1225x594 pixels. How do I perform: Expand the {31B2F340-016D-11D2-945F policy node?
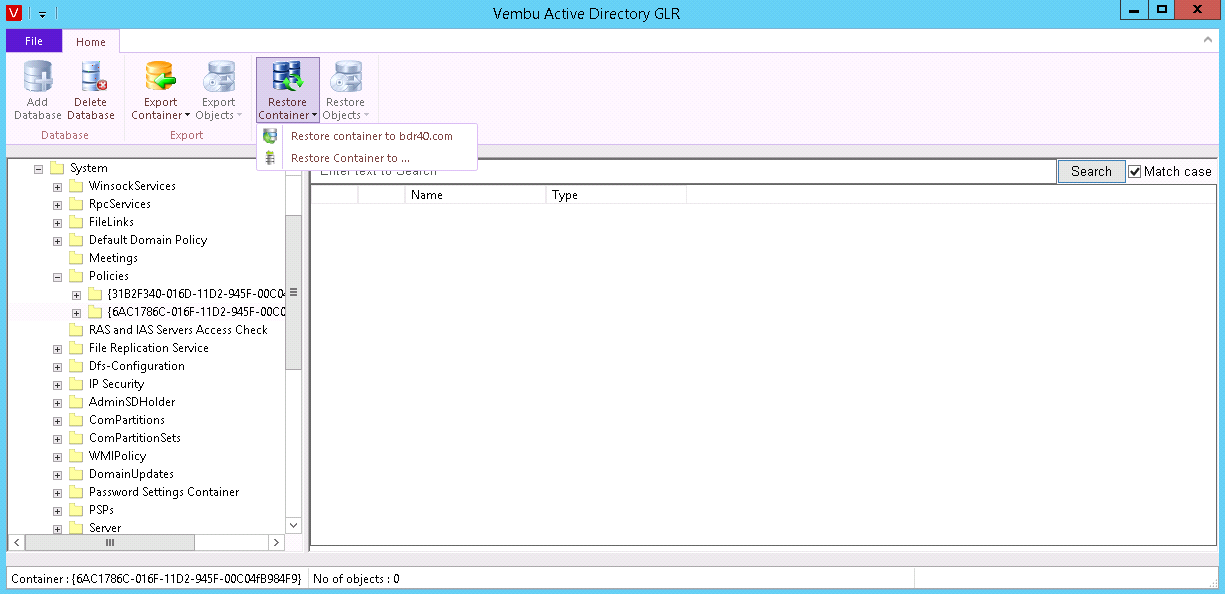tap(76, 295)
